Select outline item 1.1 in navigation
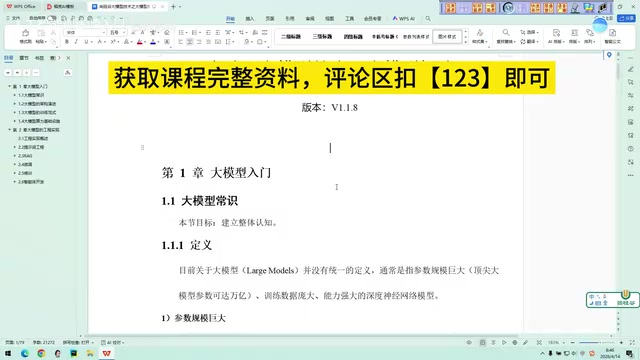The width and height of the screenshot is (640, 360). coord(31,95)
